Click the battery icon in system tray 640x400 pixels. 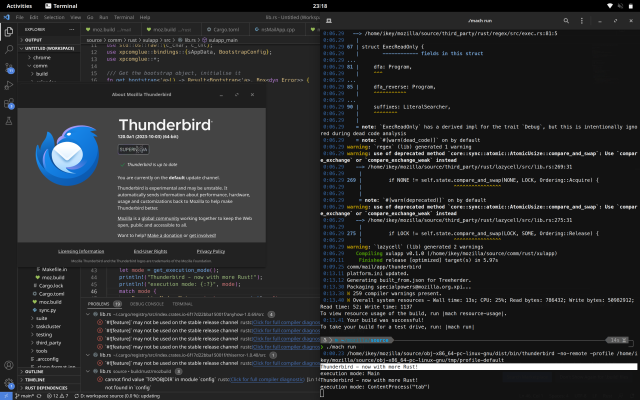coord(631,6)
